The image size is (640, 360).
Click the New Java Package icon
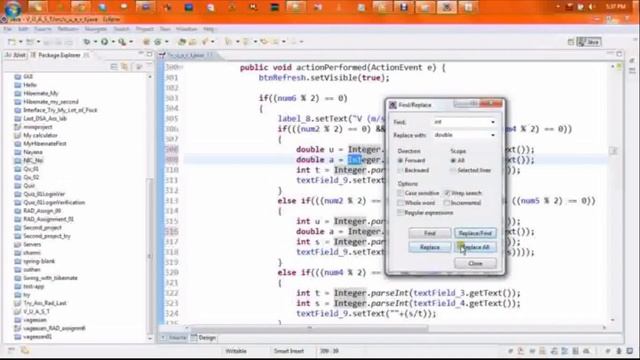click(146, 42)
